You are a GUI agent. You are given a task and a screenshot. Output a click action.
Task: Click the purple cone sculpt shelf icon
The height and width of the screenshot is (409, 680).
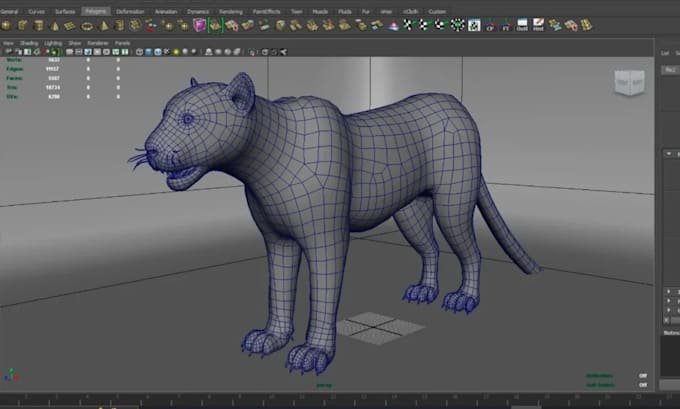coord(394,26)
